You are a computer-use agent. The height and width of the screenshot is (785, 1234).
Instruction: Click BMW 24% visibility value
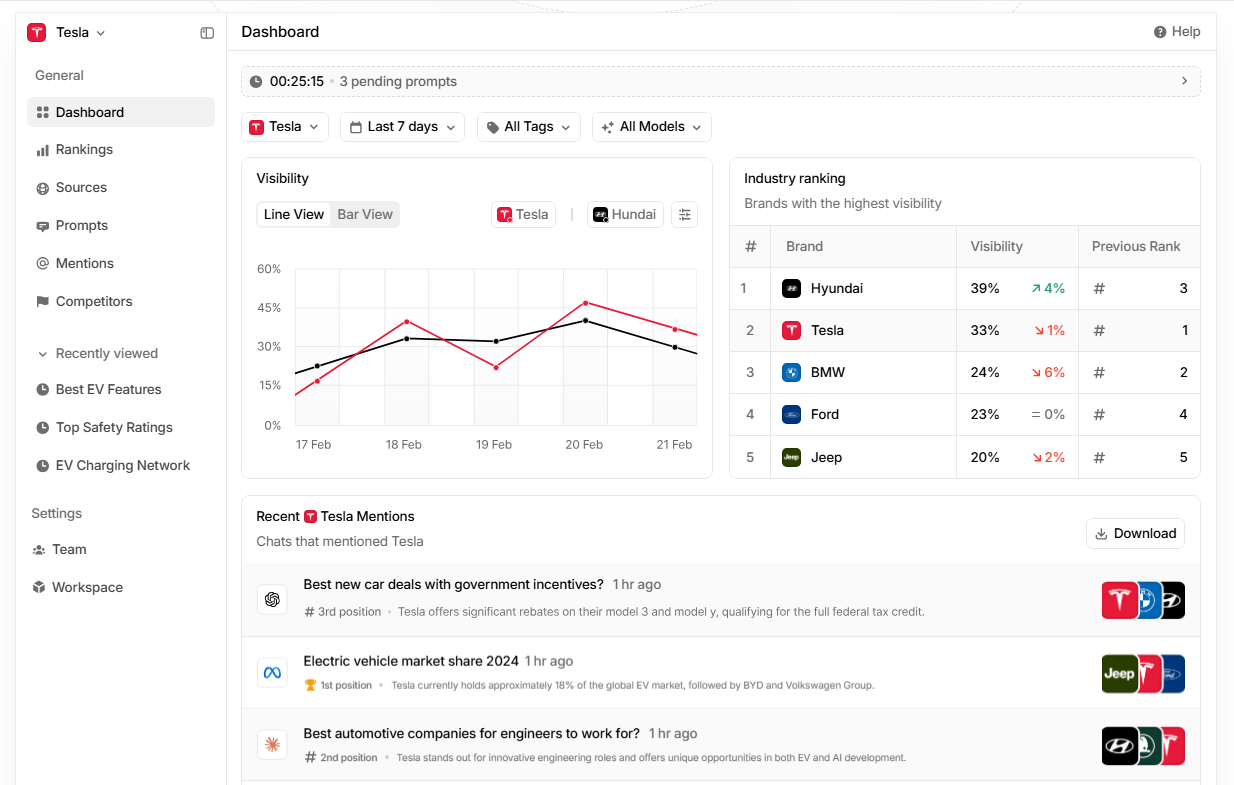(985, 373)
